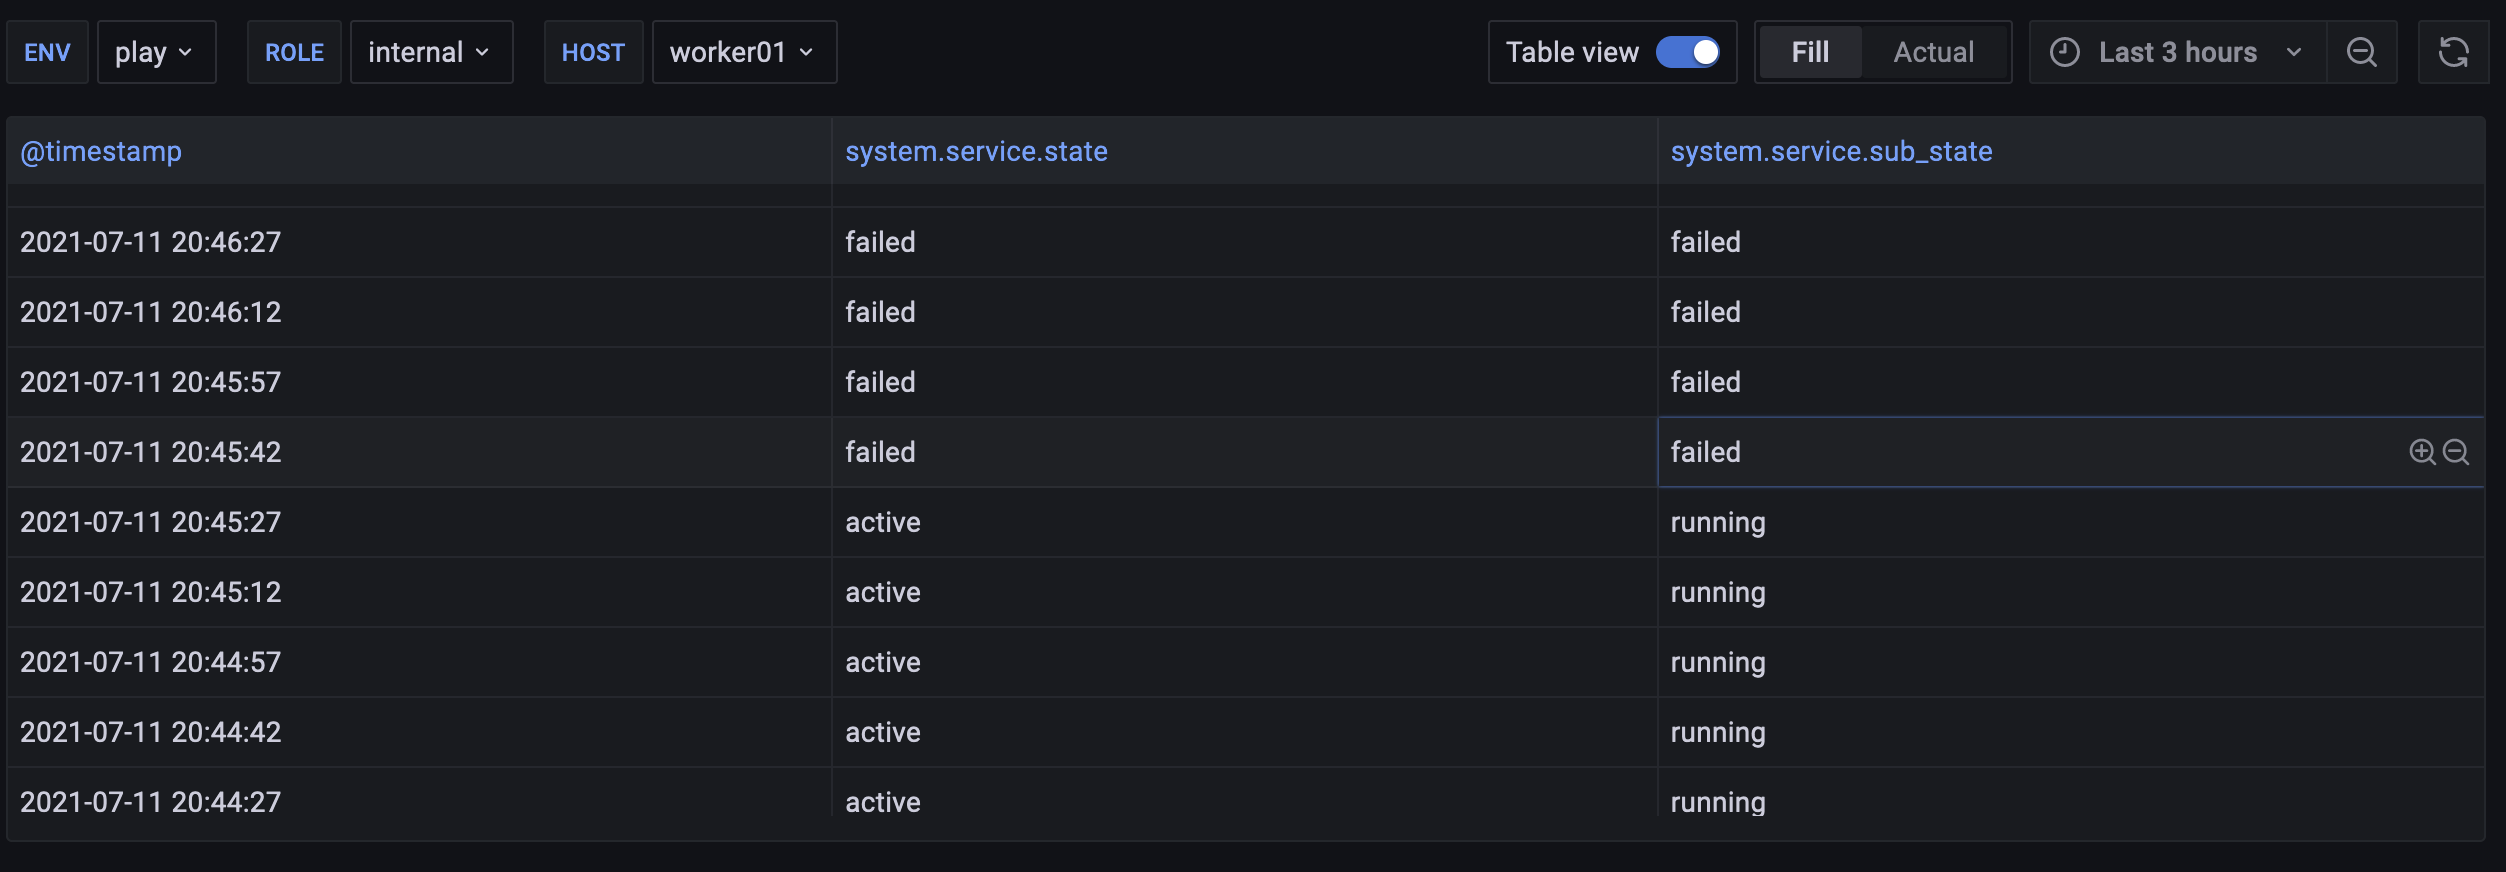2506x872 pixels.
Task: Select the Fill display option
Action: pyautogui.click(x=1810, y=52)
